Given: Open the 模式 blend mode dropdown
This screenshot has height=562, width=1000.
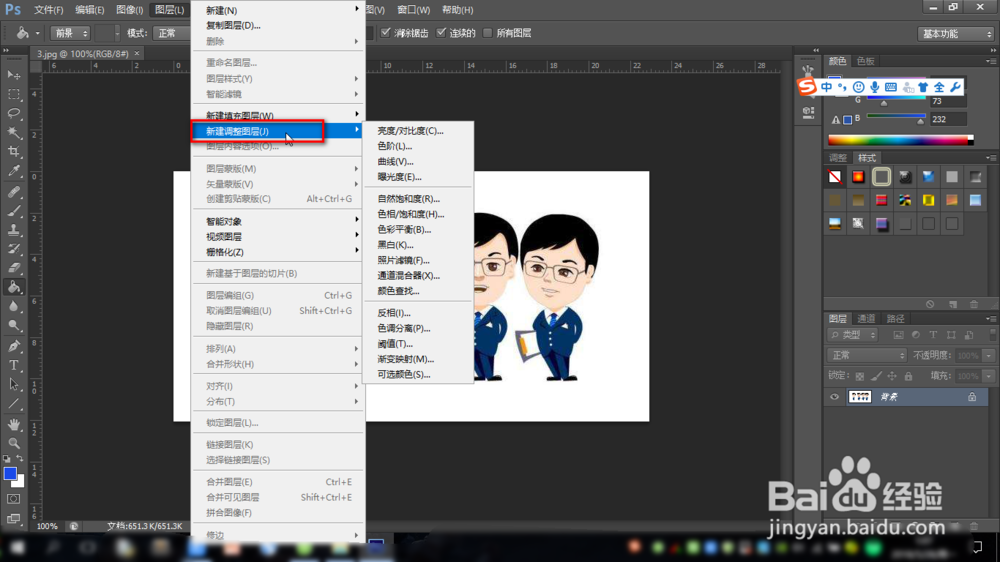Looking at the screenshot, I should pos(171,33).
